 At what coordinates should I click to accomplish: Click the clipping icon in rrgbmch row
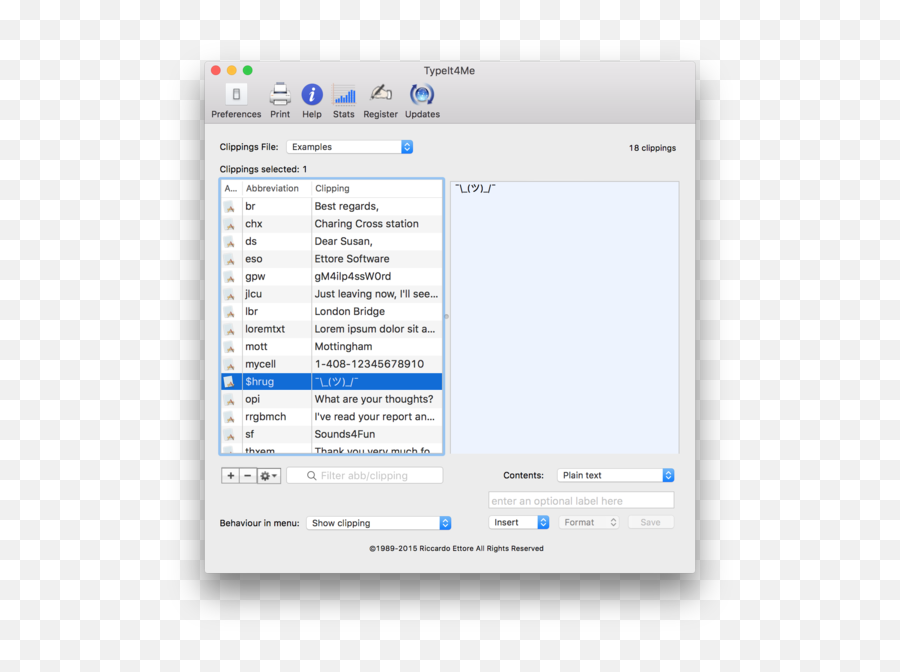pos(230,417)
